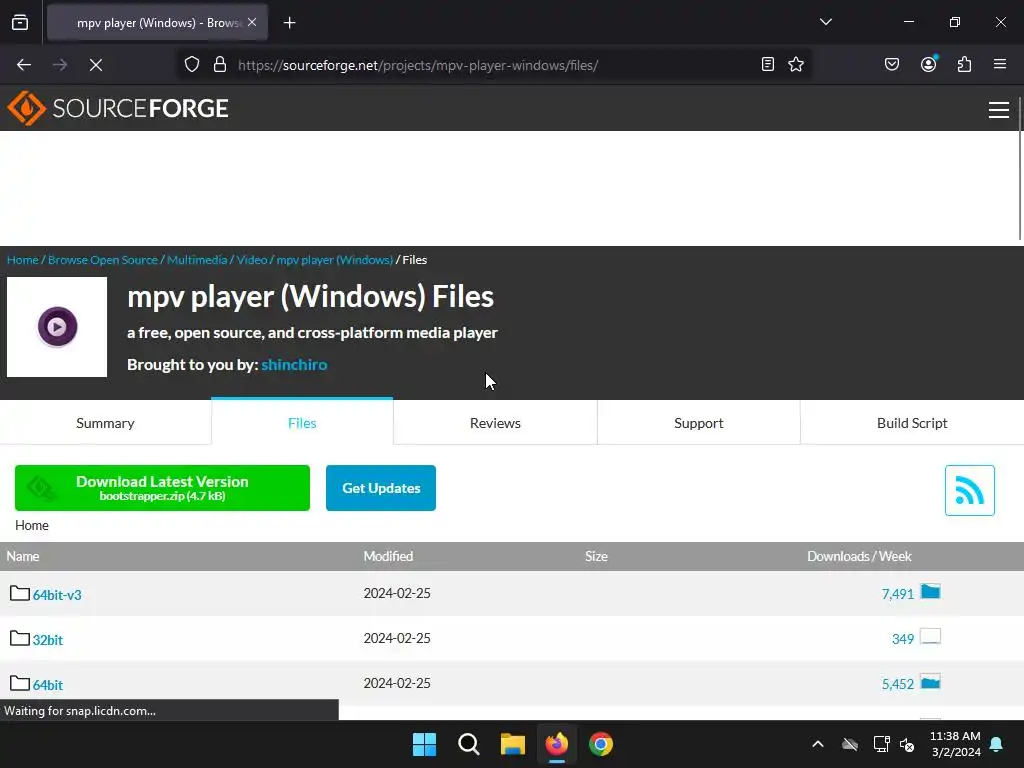Show hidden tray icons chevron
Viewport: 1024px width, 768px height.
pos(818,744)
